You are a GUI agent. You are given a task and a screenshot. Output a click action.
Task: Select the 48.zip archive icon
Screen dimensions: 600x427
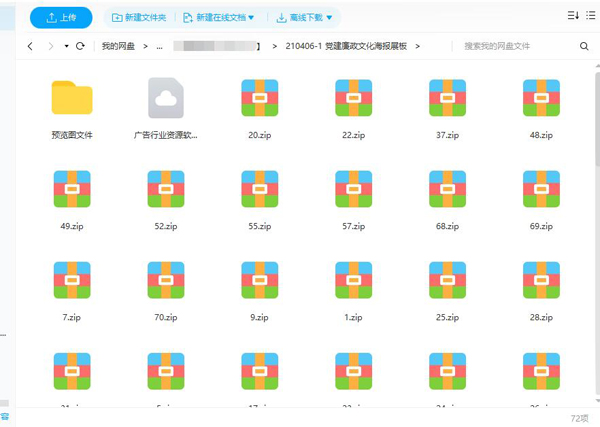[541, 98]
